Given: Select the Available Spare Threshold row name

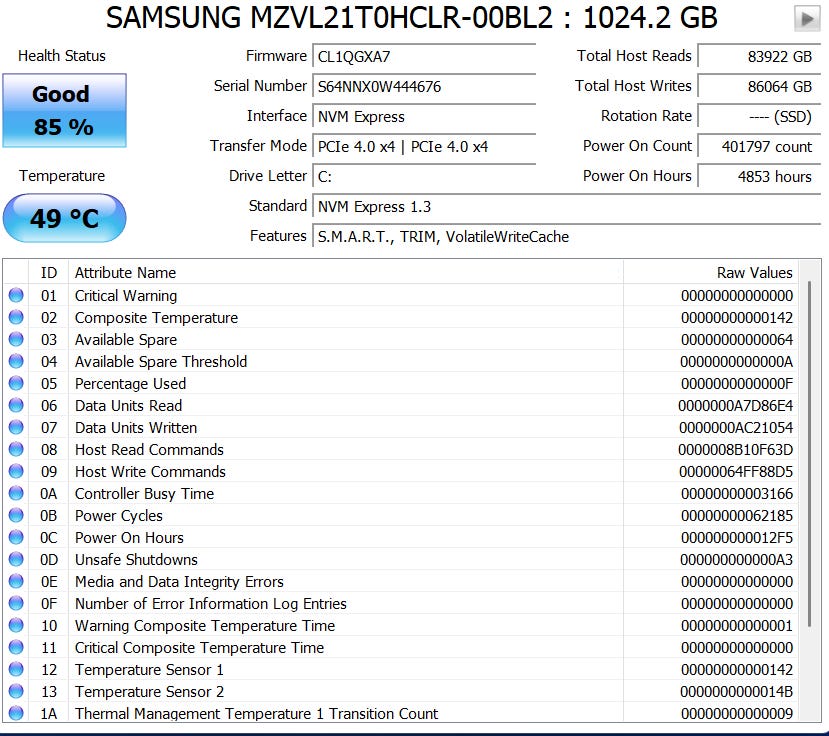Looking at the screenshot, I should click(x=161, y=362).
